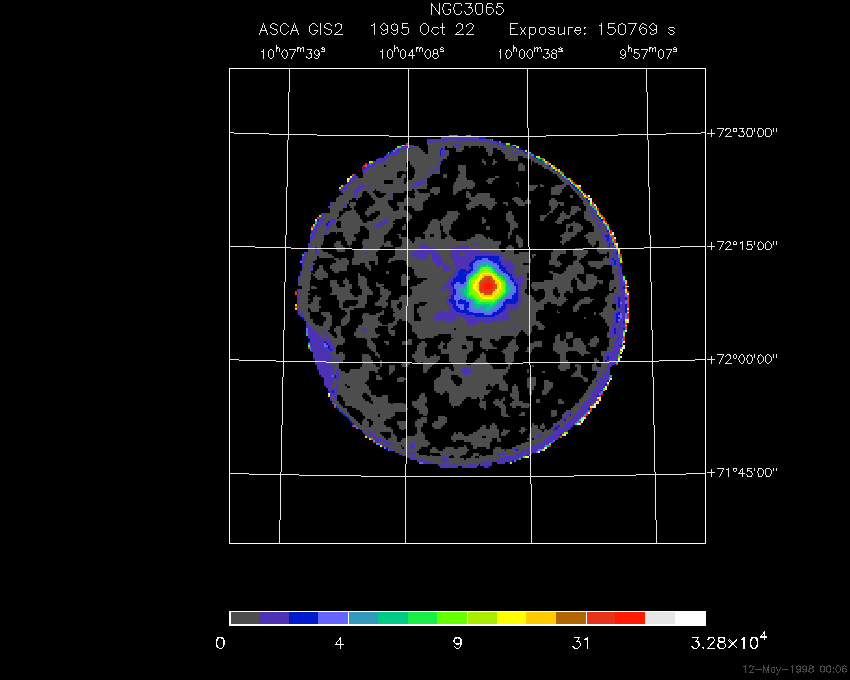Viewport: 850px width, 680px height.
Task: Select the ASCA GIS2 instrument label
Action: coord(301,29)
